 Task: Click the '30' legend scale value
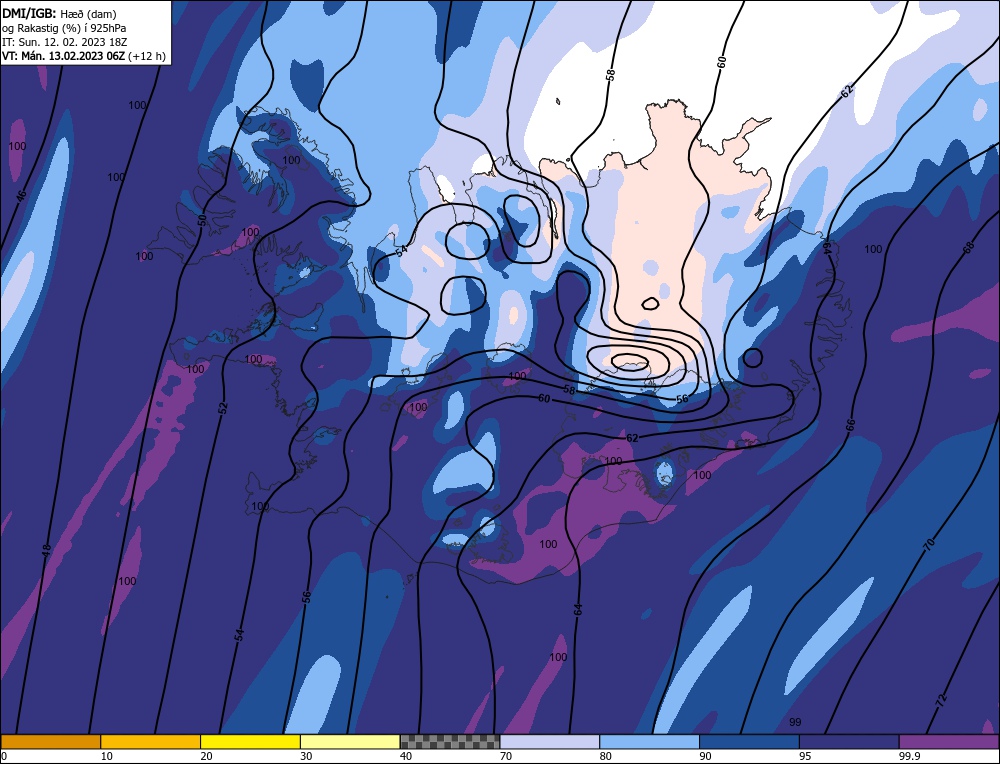(x=306, y=756)
